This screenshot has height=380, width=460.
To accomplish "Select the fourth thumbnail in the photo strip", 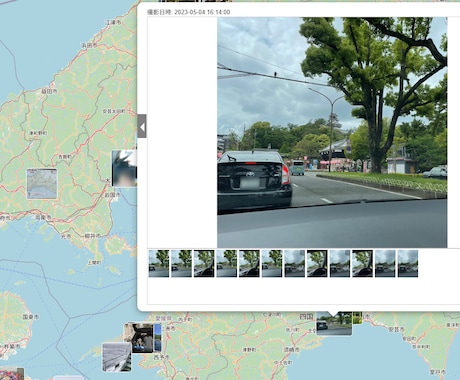I will (227, 263).
